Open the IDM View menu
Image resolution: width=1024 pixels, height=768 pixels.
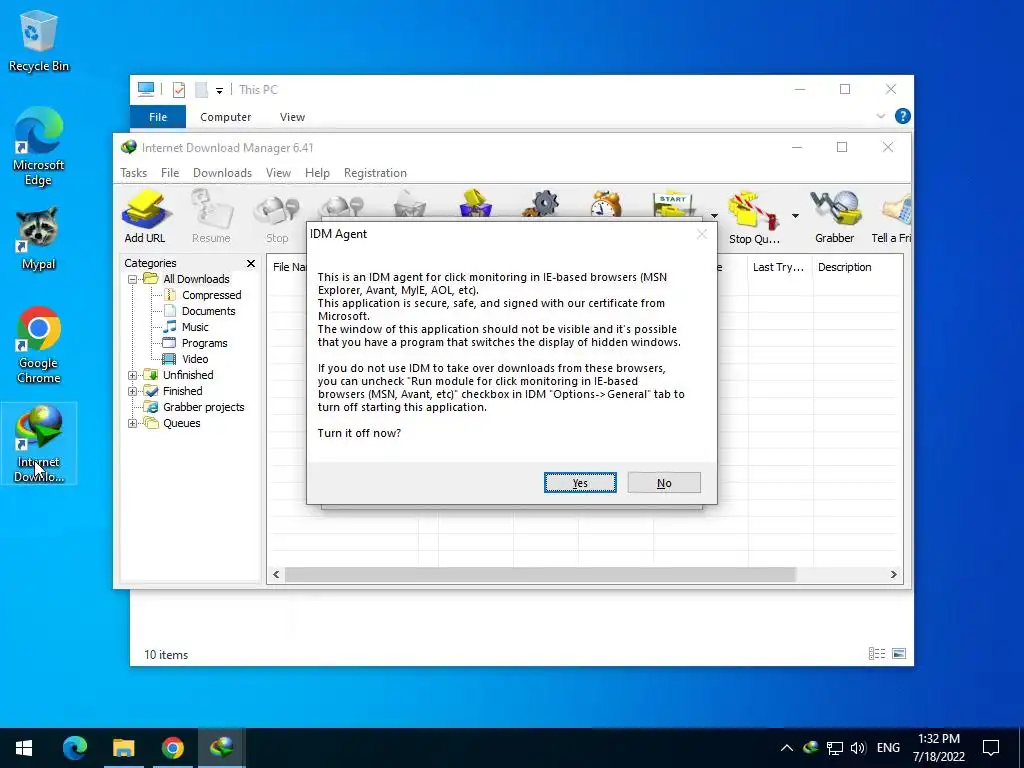(278, 173)
